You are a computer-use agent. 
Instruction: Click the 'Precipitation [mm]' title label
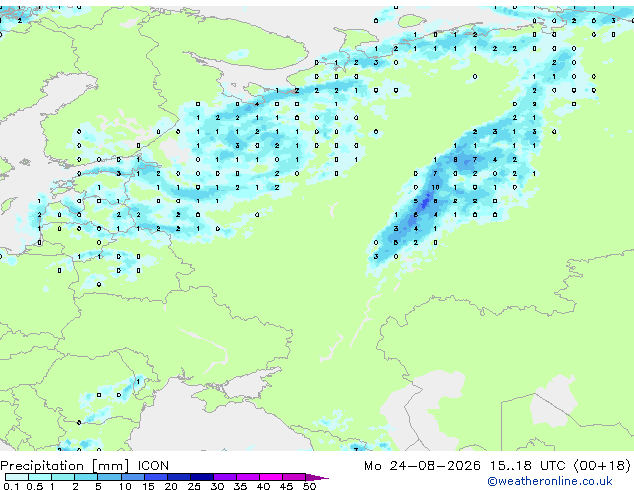point(65,466)
